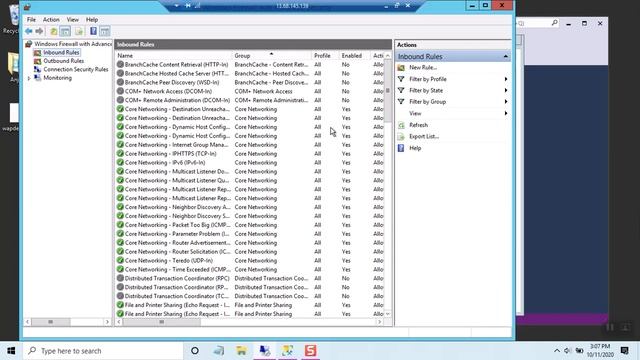Show hidden tray icons chevron
Viewport: 640px width, 360px height.
pos(557,351)
